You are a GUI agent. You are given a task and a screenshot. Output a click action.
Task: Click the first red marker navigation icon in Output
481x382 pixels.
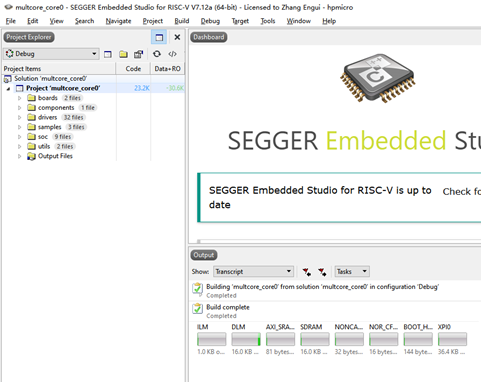tap(307, 272)
